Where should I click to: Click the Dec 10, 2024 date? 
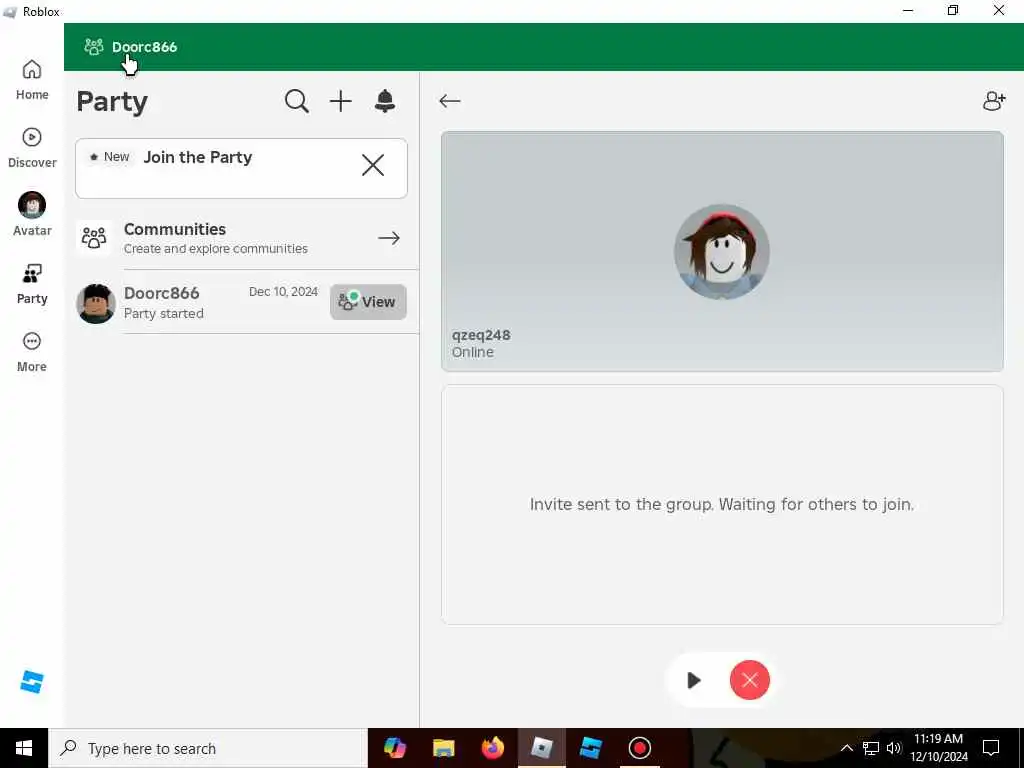(x=283, y=292)
